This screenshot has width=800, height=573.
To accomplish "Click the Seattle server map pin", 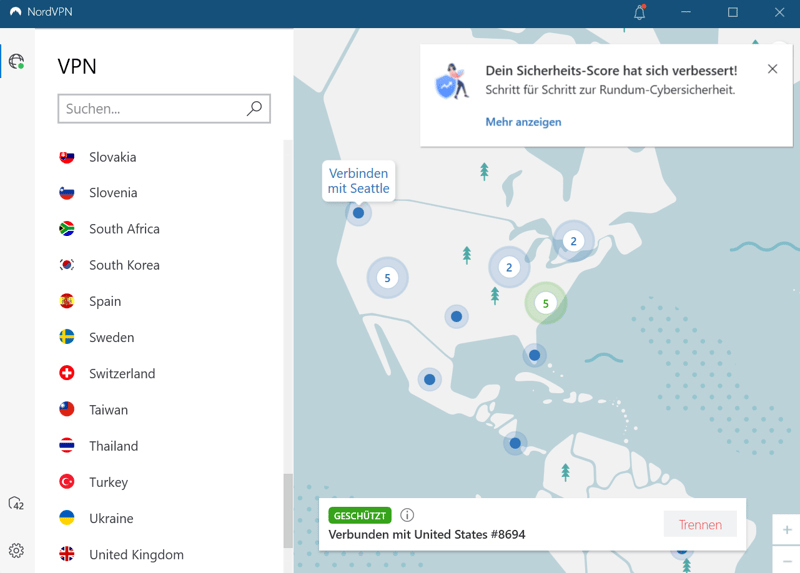I will click(358, 213).
